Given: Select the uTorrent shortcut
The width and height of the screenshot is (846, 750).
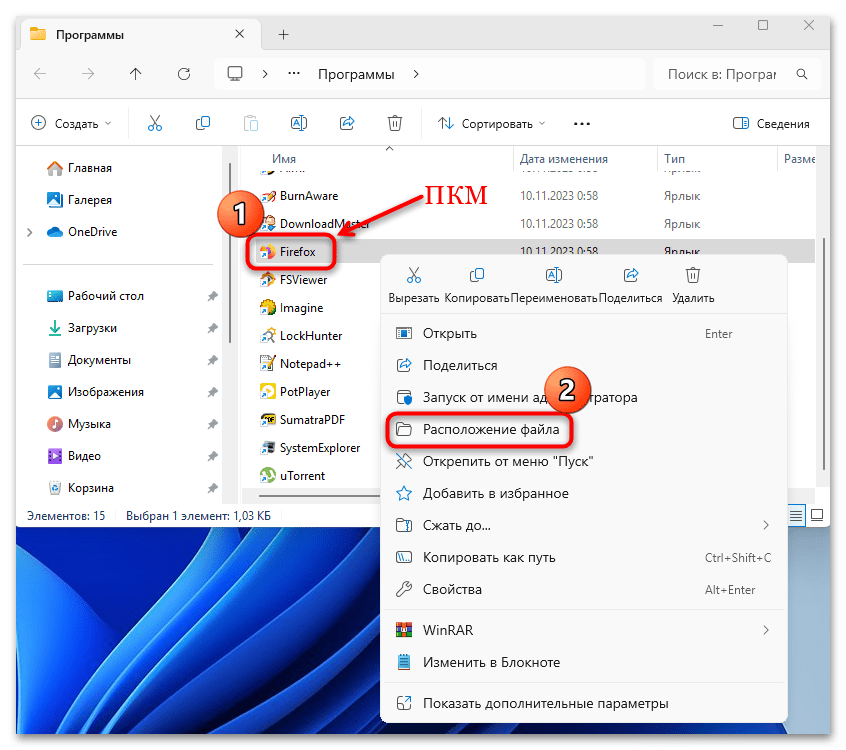Looking at the screenshot, I should point(292,476).
